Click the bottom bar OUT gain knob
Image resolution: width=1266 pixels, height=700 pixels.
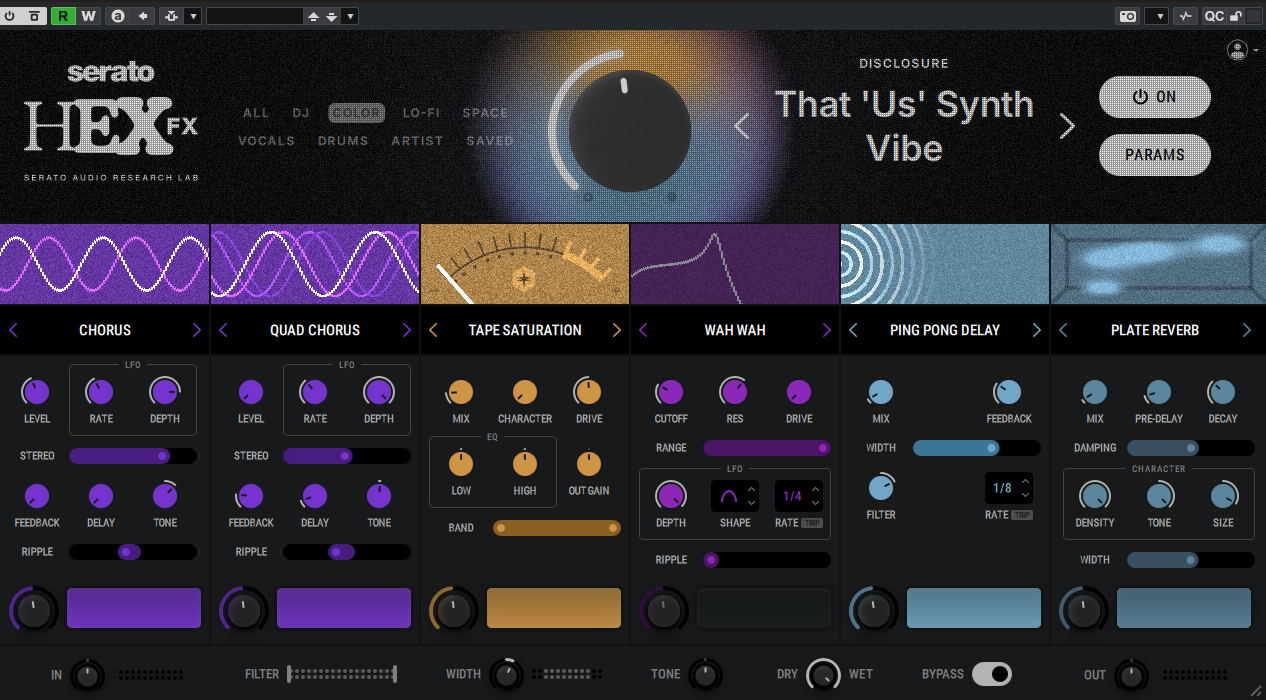point(1132,675)
